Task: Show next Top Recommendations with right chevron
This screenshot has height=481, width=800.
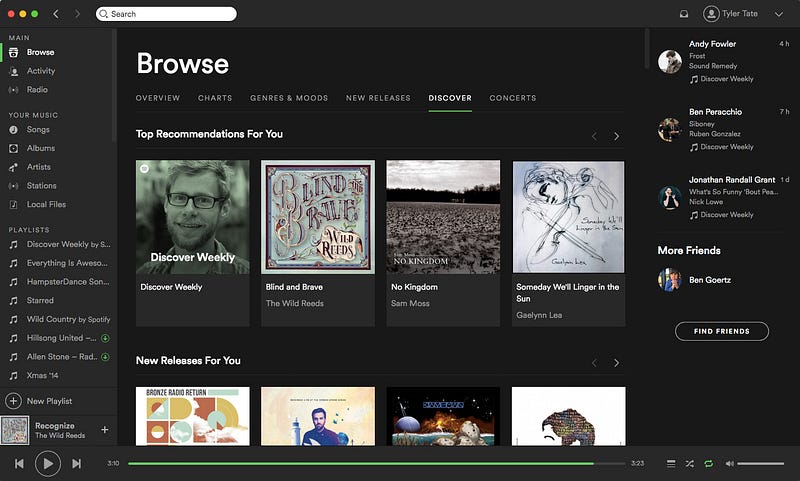Action: (616, 136)
